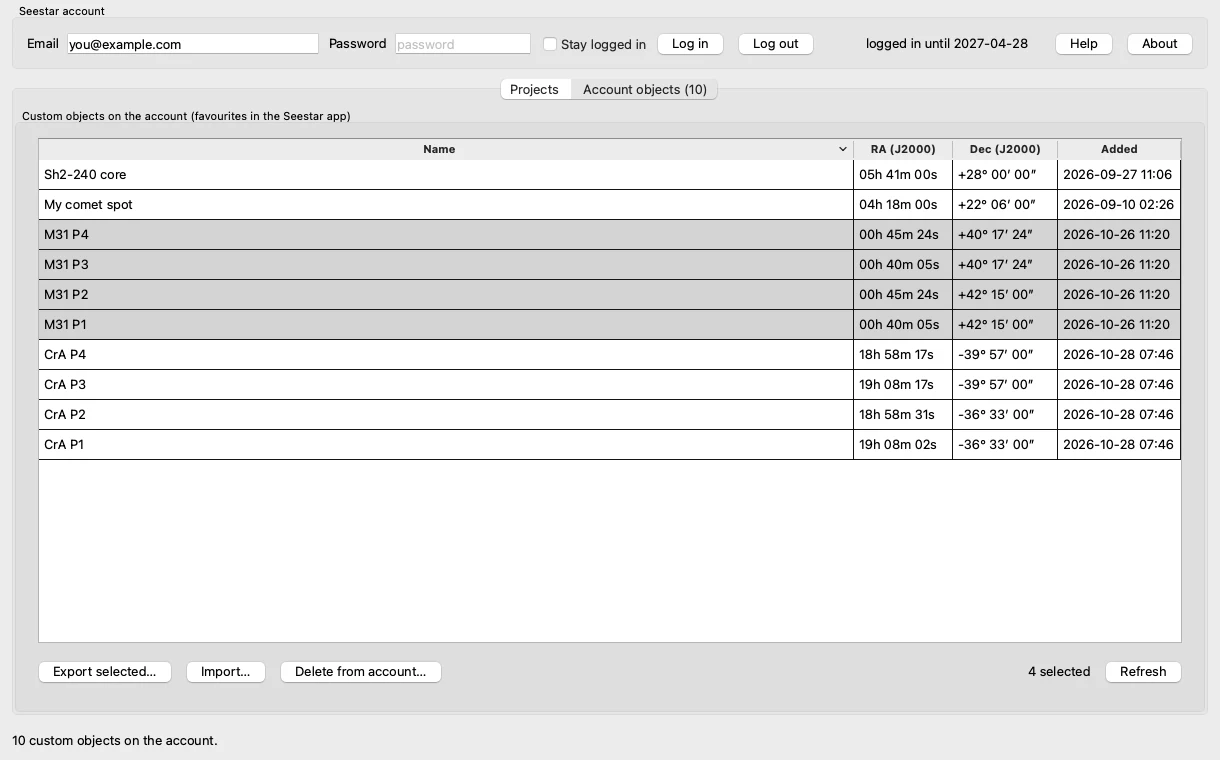Select the My comet spot row
The height and width of the screenshot is (760, 1220).
[610, 205]
